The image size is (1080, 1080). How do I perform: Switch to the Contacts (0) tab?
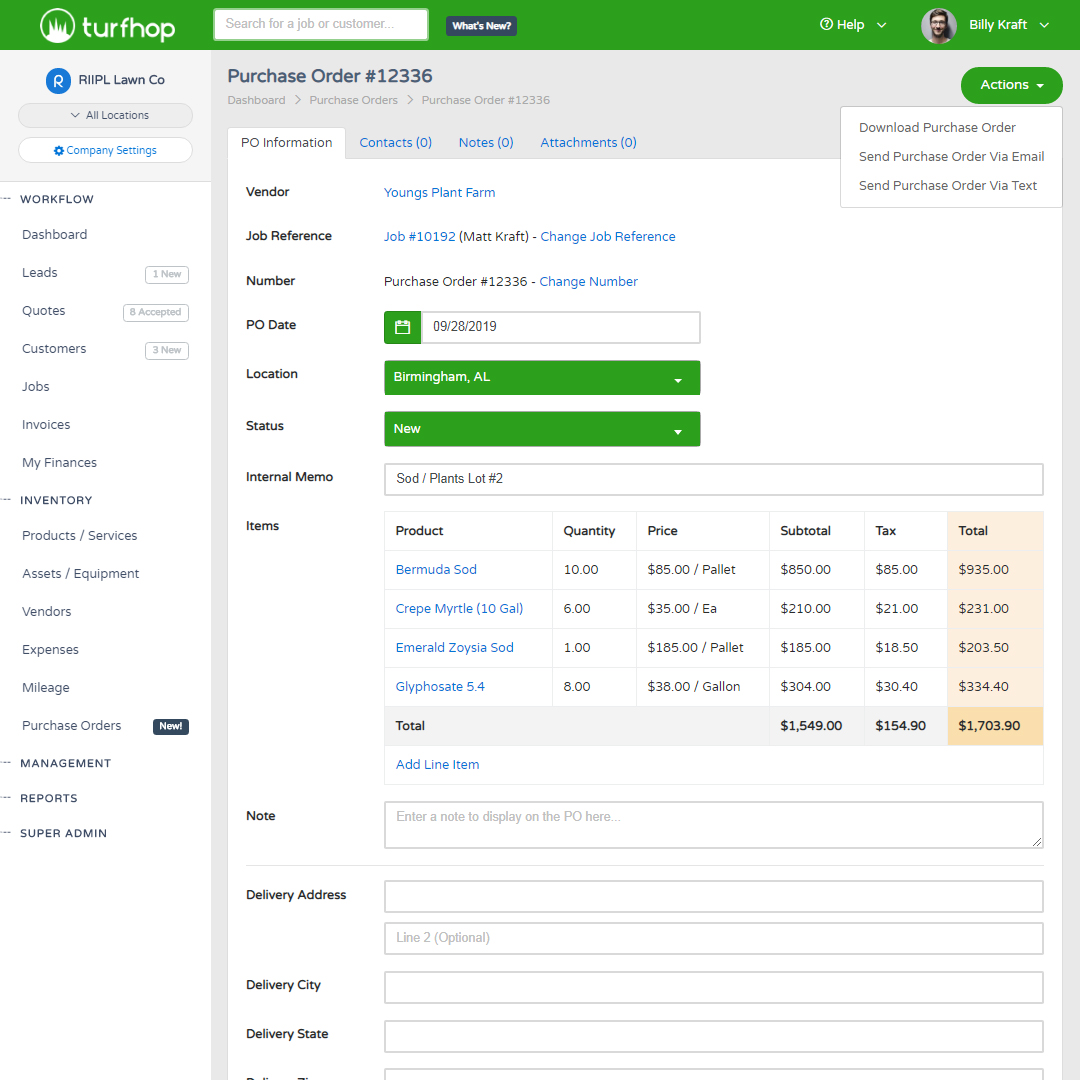point(395,142)
